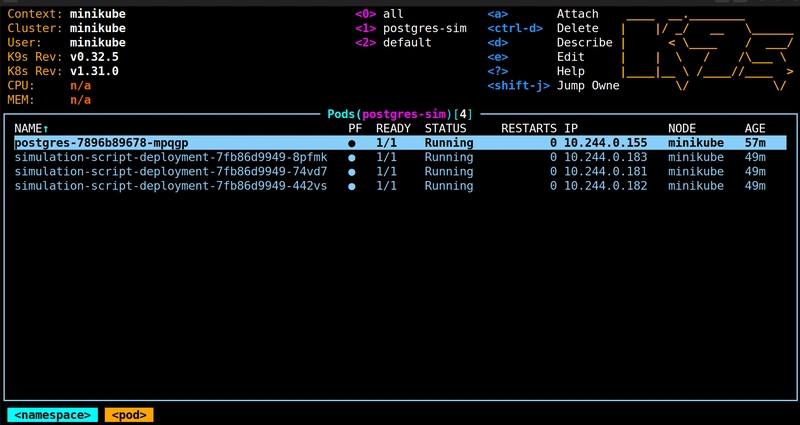Click the Jump Owner shortcut hint
This screenshot has height=425, width=800.
[554, 86]
